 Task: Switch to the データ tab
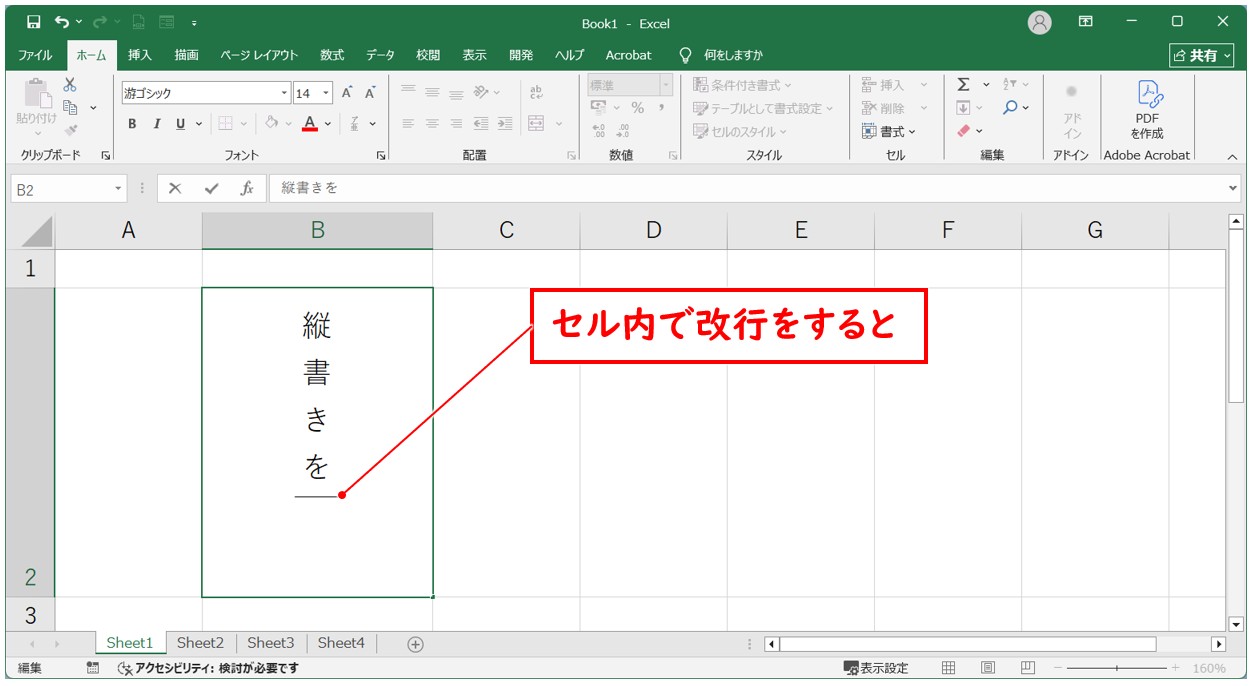coord(380,55)
